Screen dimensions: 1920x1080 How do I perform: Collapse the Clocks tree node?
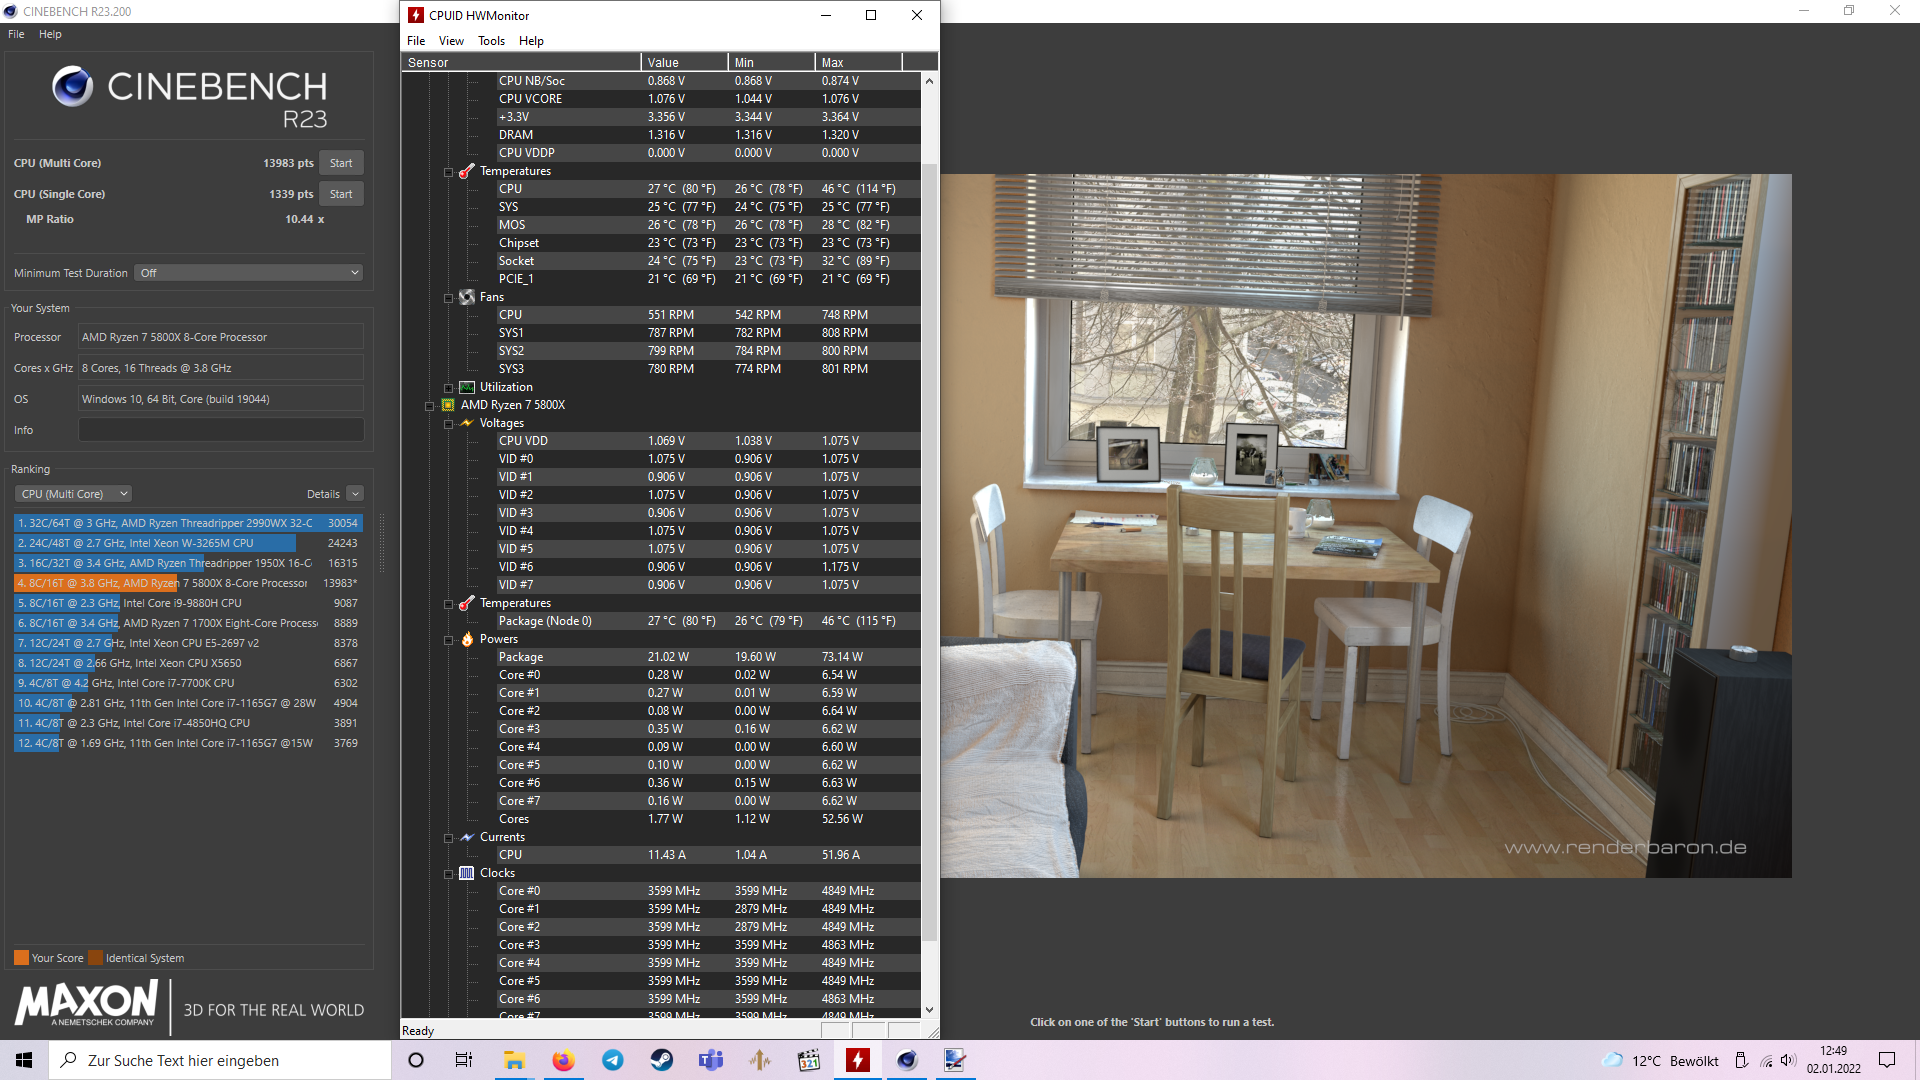pos(449,874)
